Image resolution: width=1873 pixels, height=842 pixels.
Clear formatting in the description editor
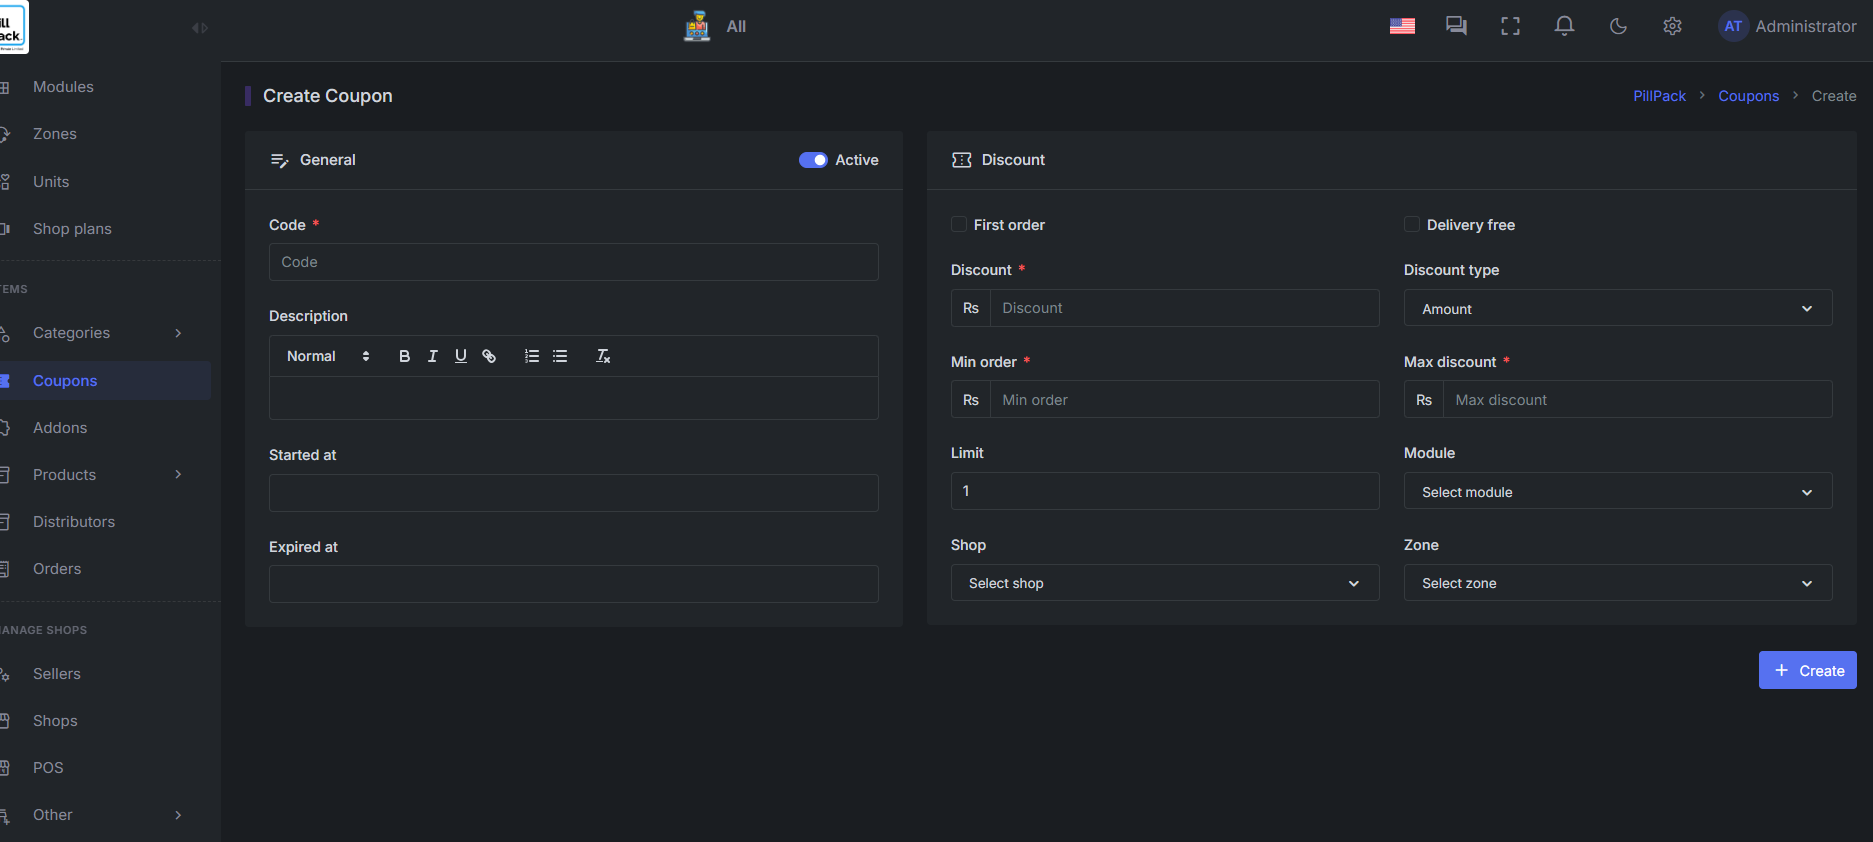(603, 356)
